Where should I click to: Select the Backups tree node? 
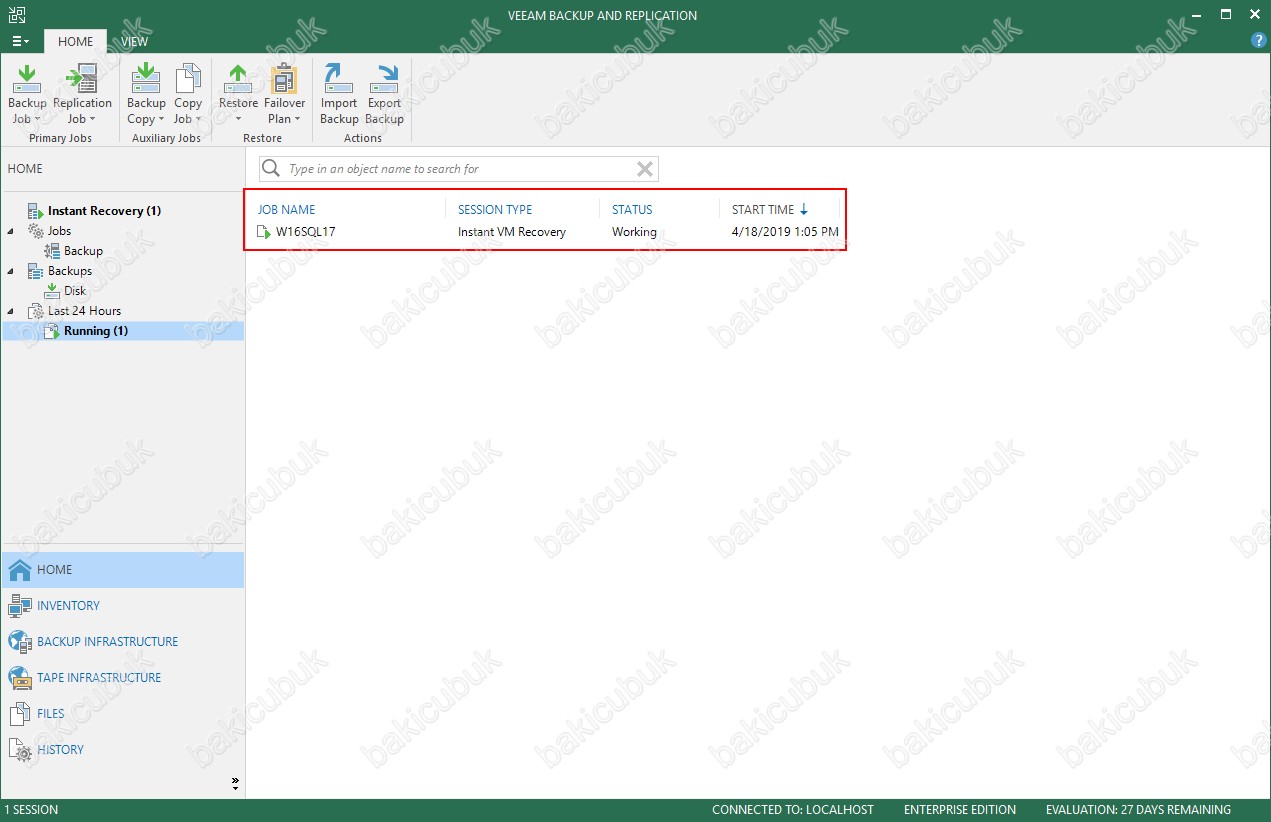point(70,271)
